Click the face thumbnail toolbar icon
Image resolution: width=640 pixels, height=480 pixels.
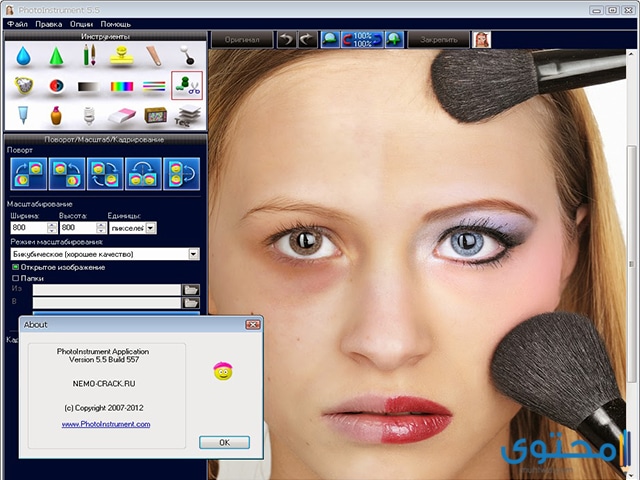click(482, 40)
